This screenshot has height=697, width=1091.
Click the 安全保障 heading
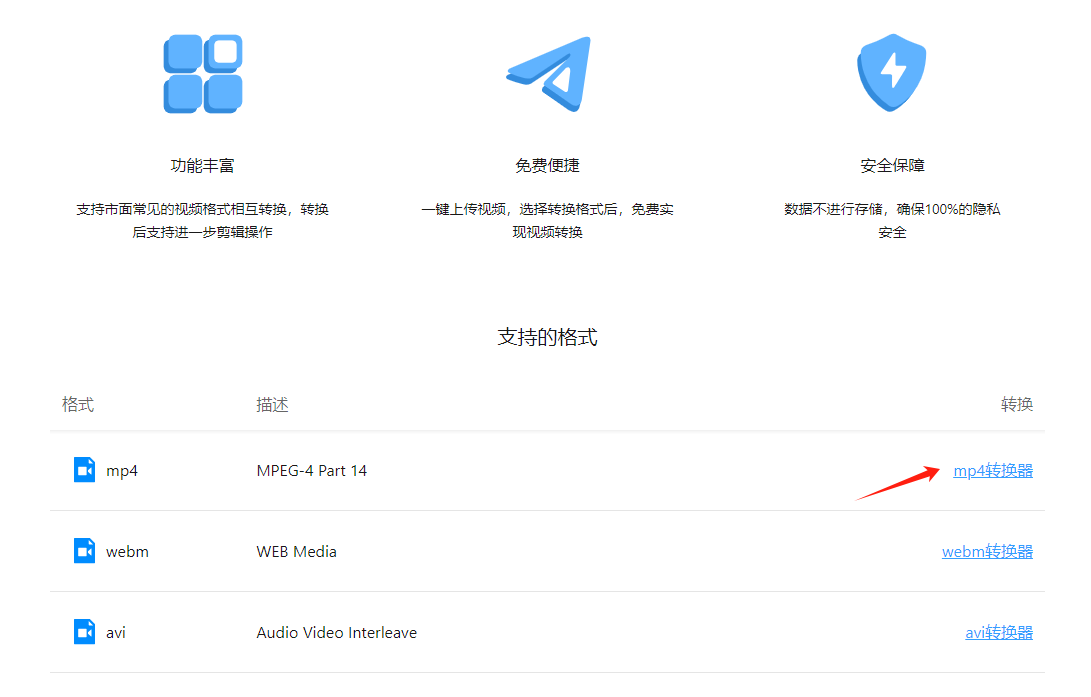pyautogui.click(x=892, y=166)
